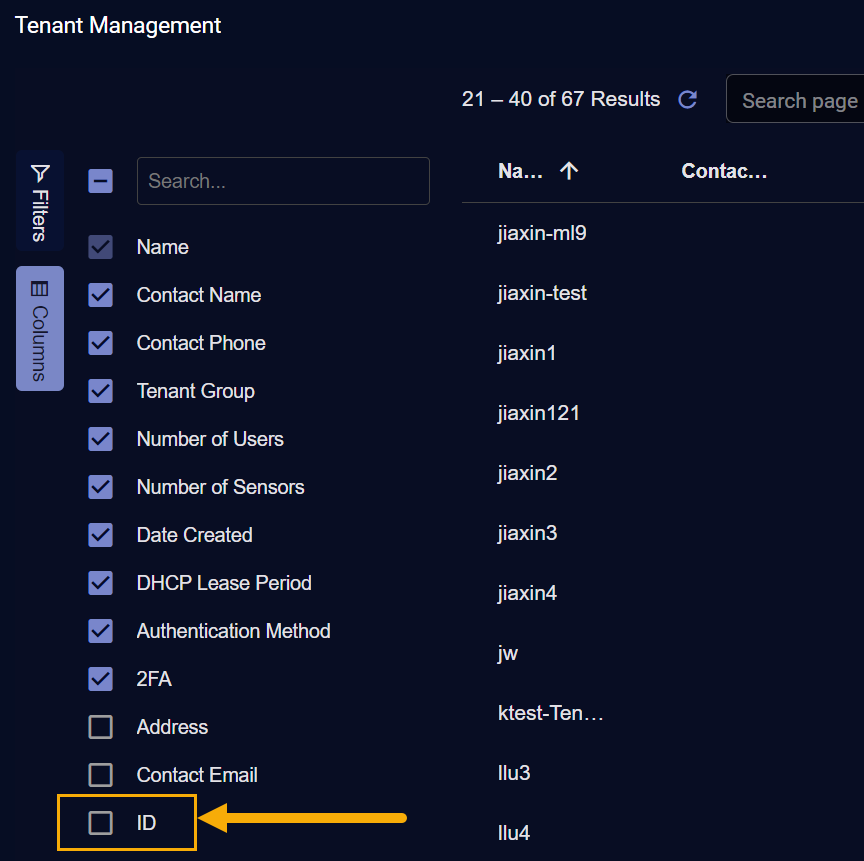The width and height of the screenshot is (864, 861).
Task: Click the Search page input field
Action: (798, 100)
